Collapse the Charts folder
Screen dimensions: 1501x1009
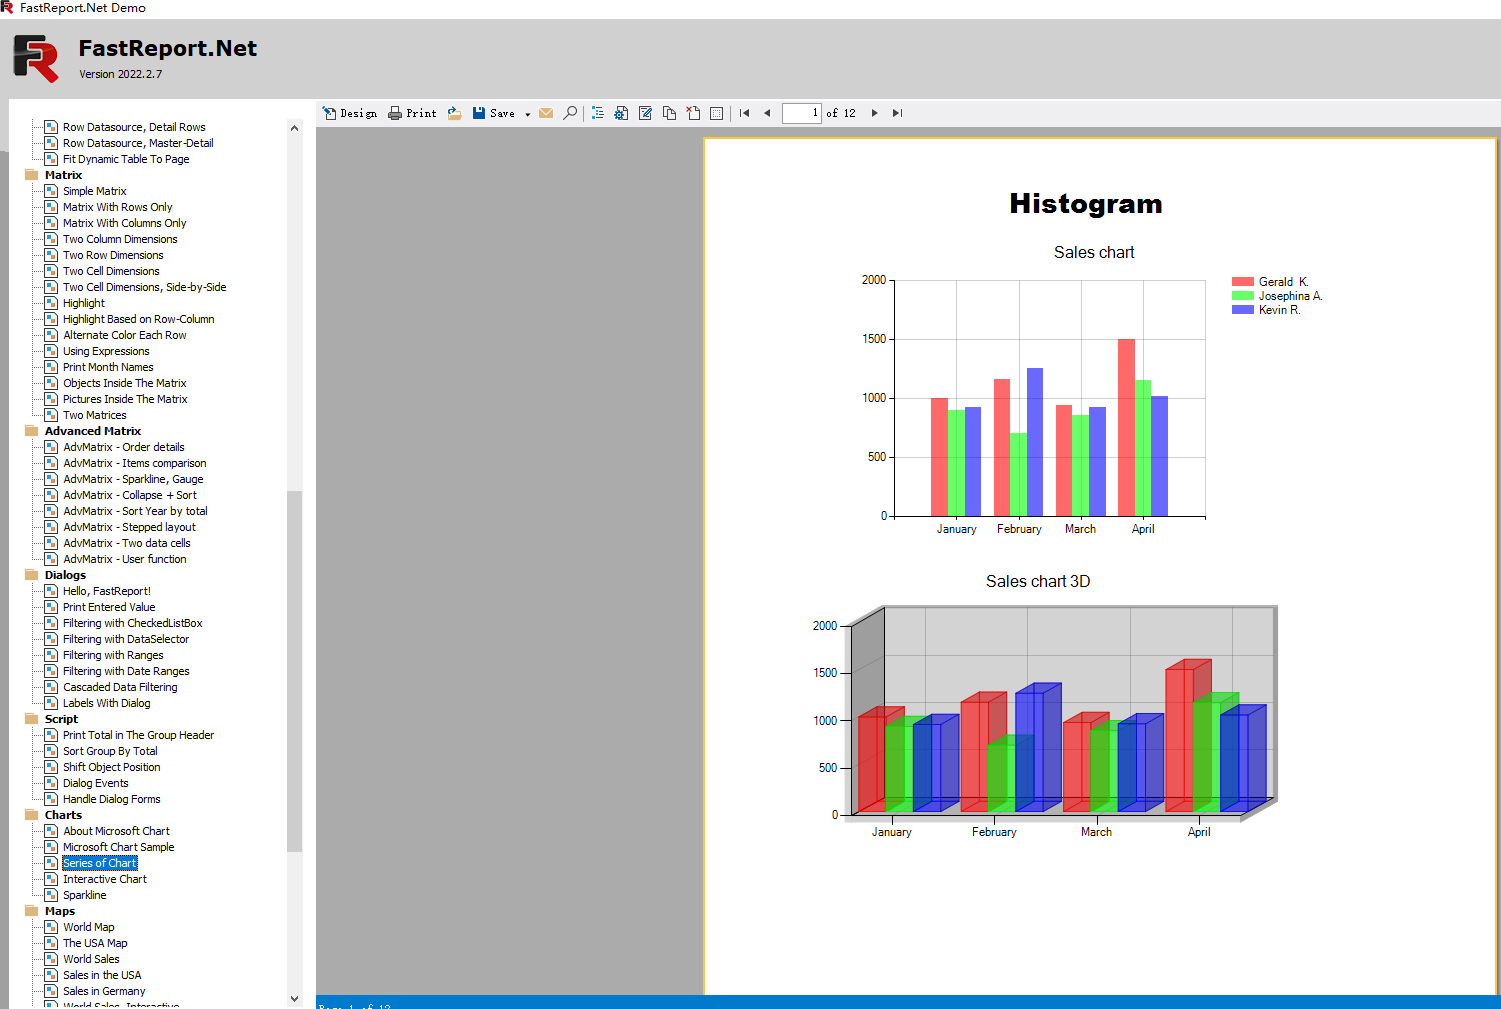[31, 814]
